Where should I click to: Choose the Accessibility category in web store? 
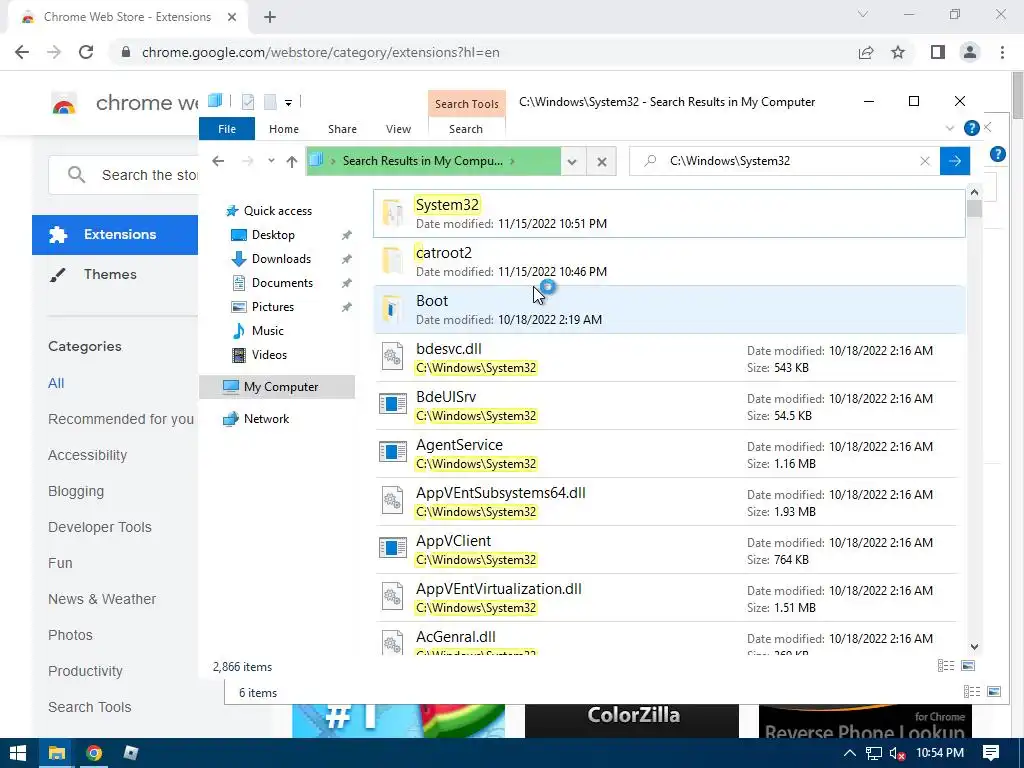87,455
